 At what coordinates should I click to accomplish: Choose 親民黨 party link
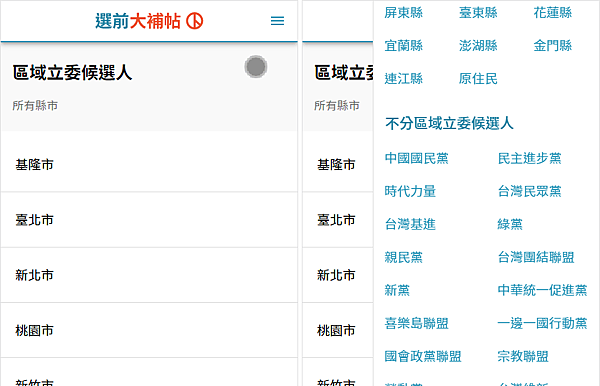click(x=404, y=257)
